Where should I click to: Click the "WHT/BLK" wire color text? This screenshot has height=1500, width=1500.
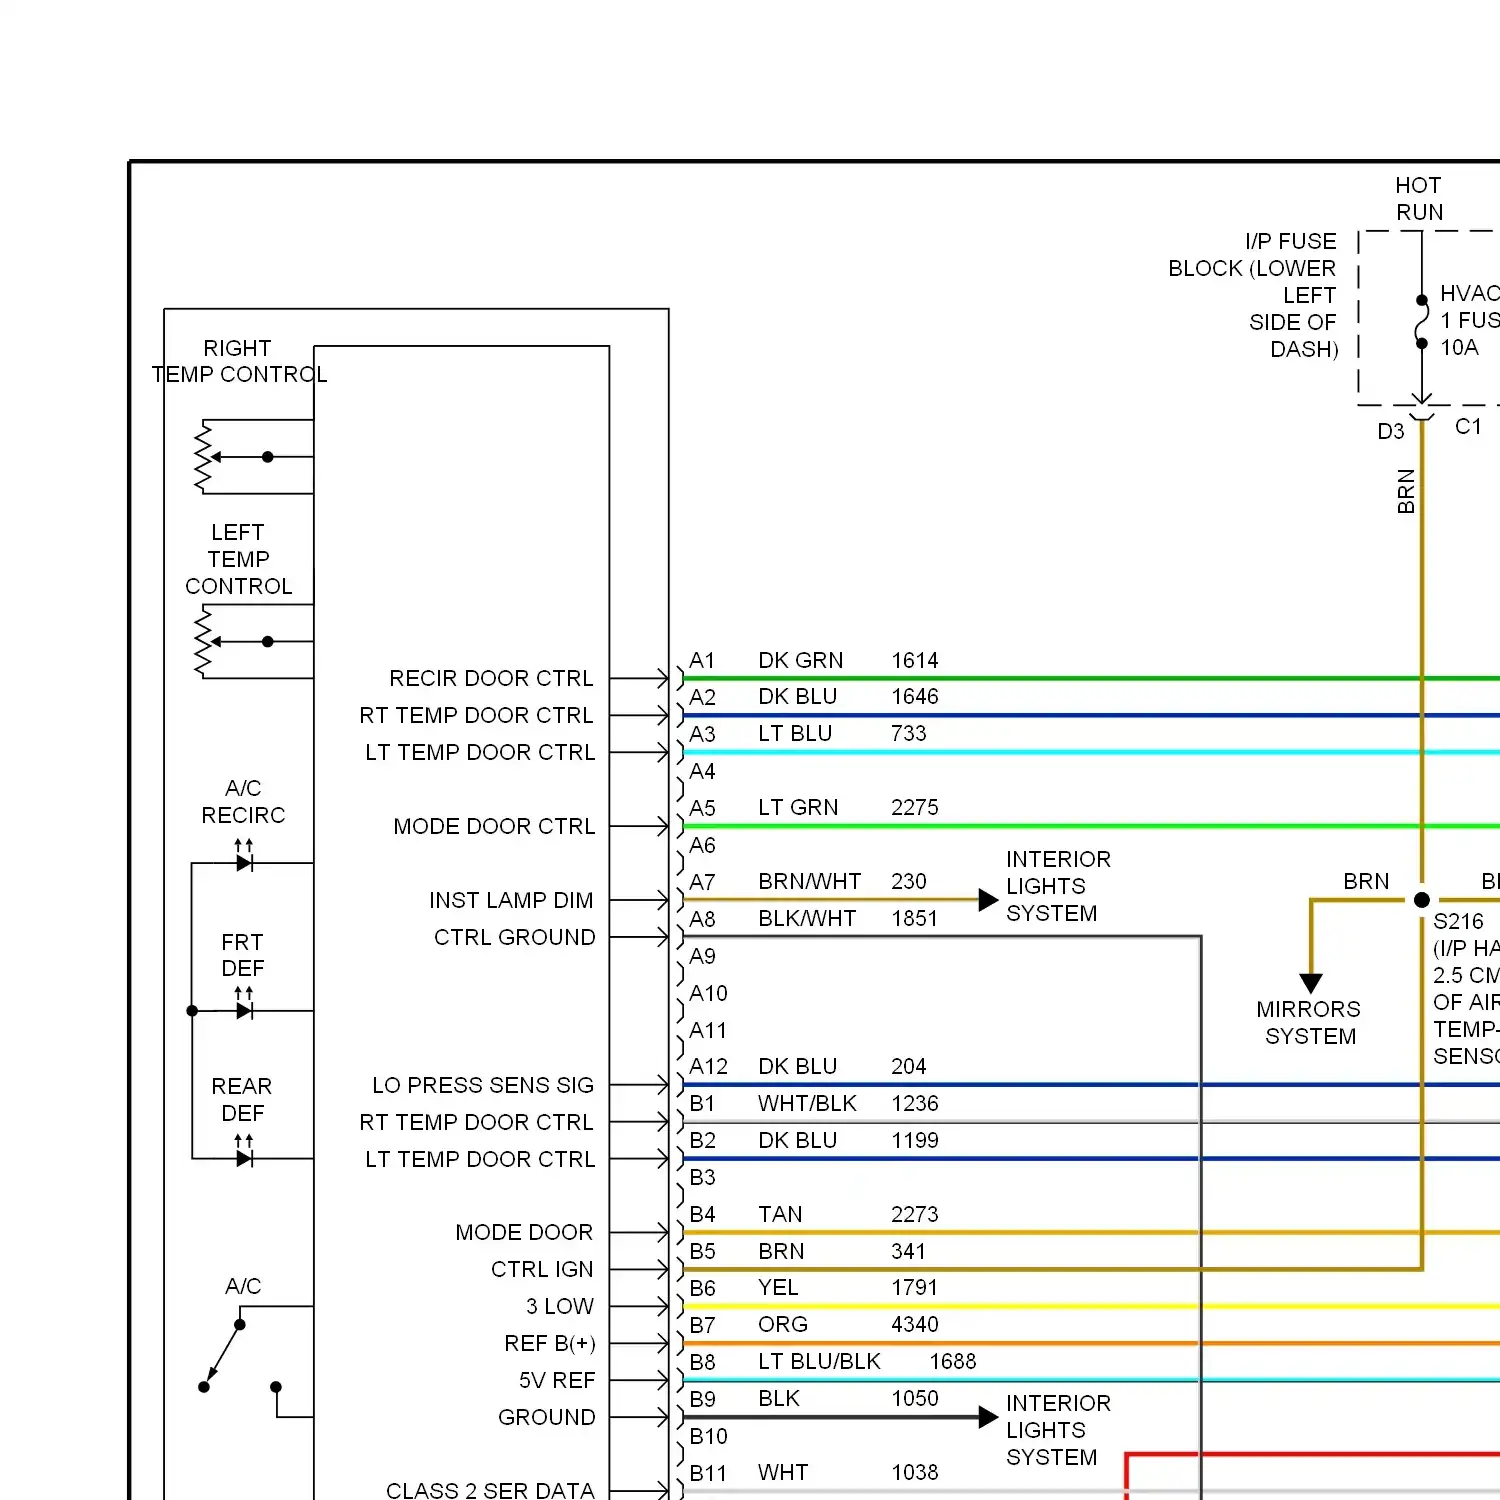tap(807, 1103)
